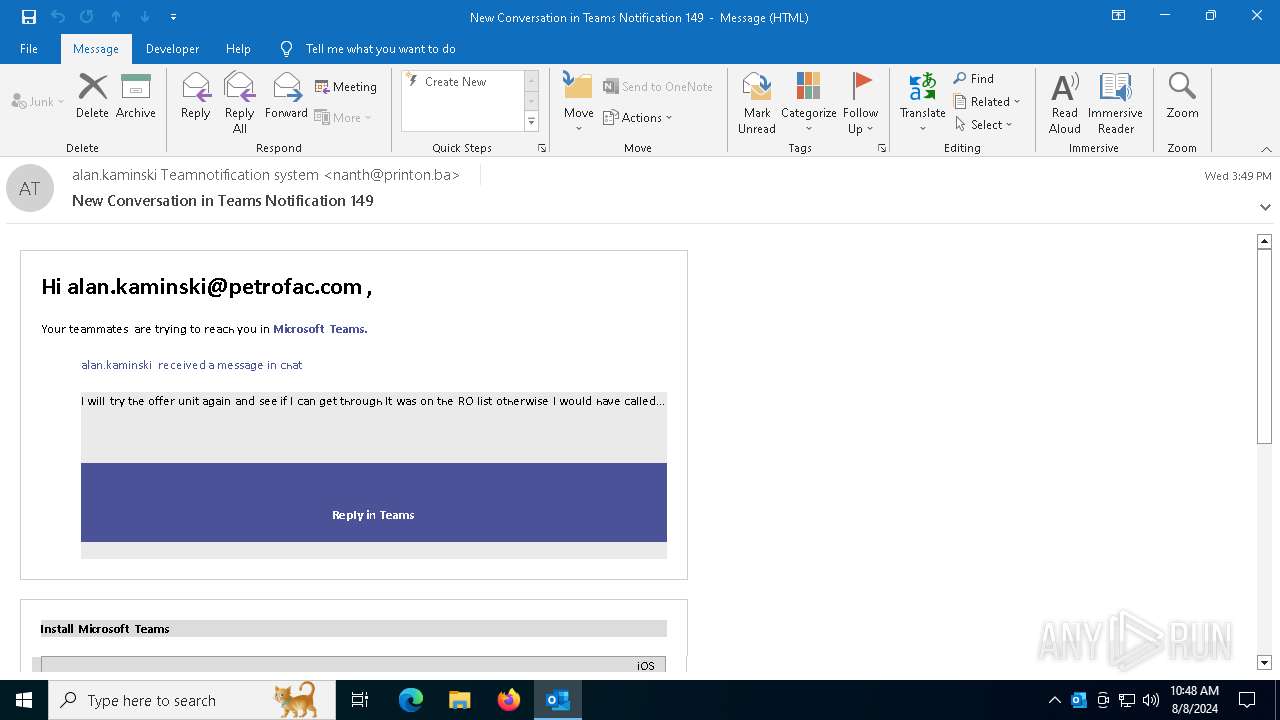Select Create New quick step
The height and width of the screenshot is (720, 1280).
(456, 82)
